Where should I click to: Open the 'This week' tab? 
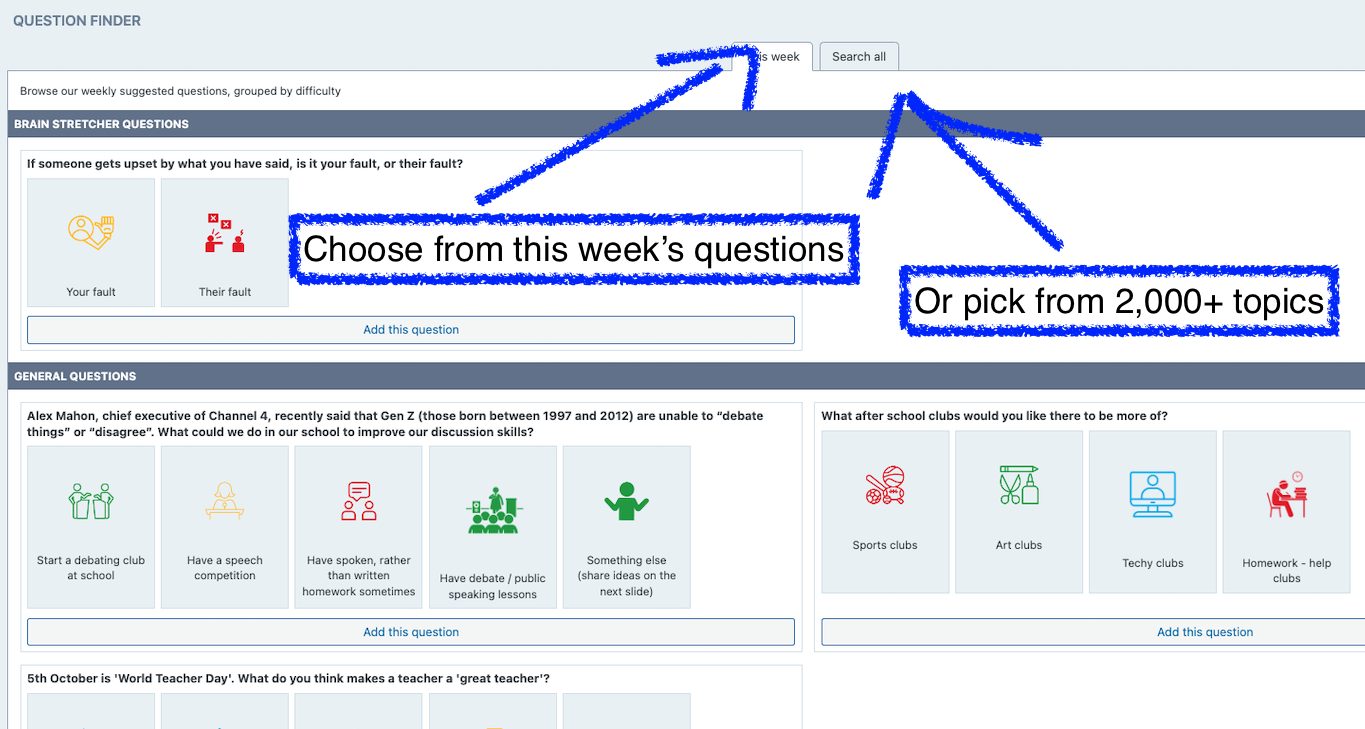click(772, 57)
